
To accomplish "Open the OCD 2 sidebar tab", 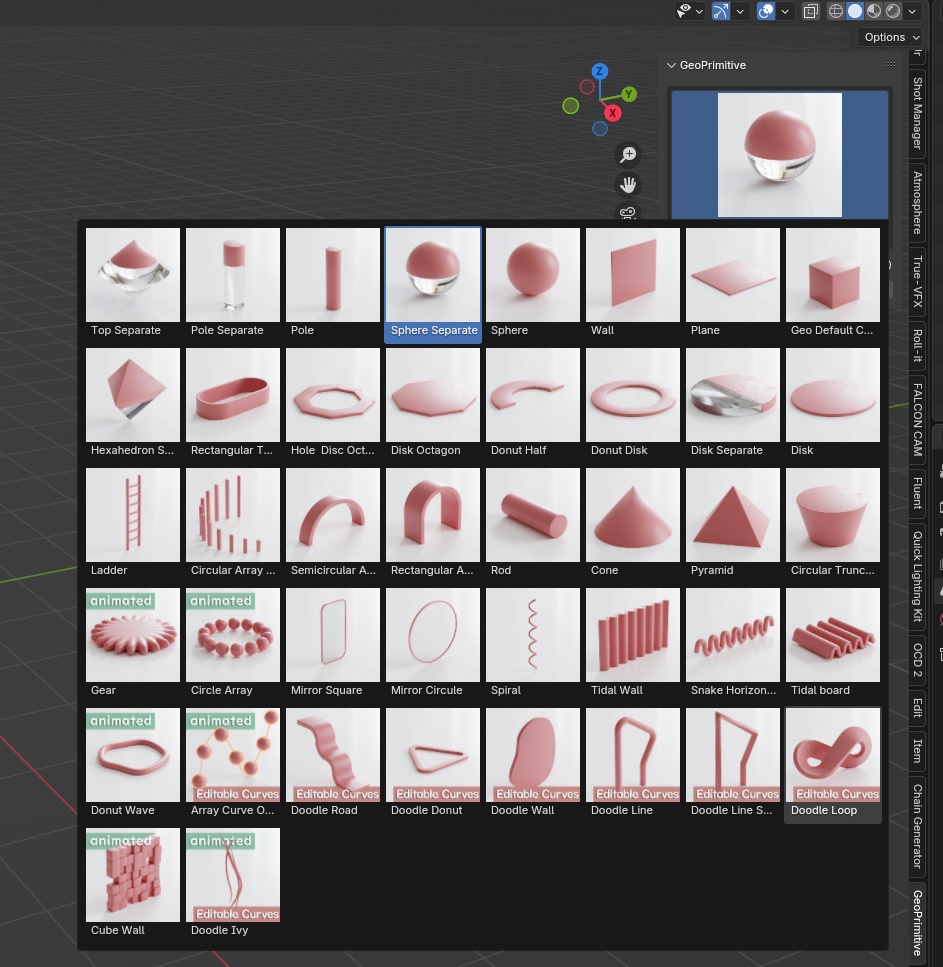I will [917, 660].
